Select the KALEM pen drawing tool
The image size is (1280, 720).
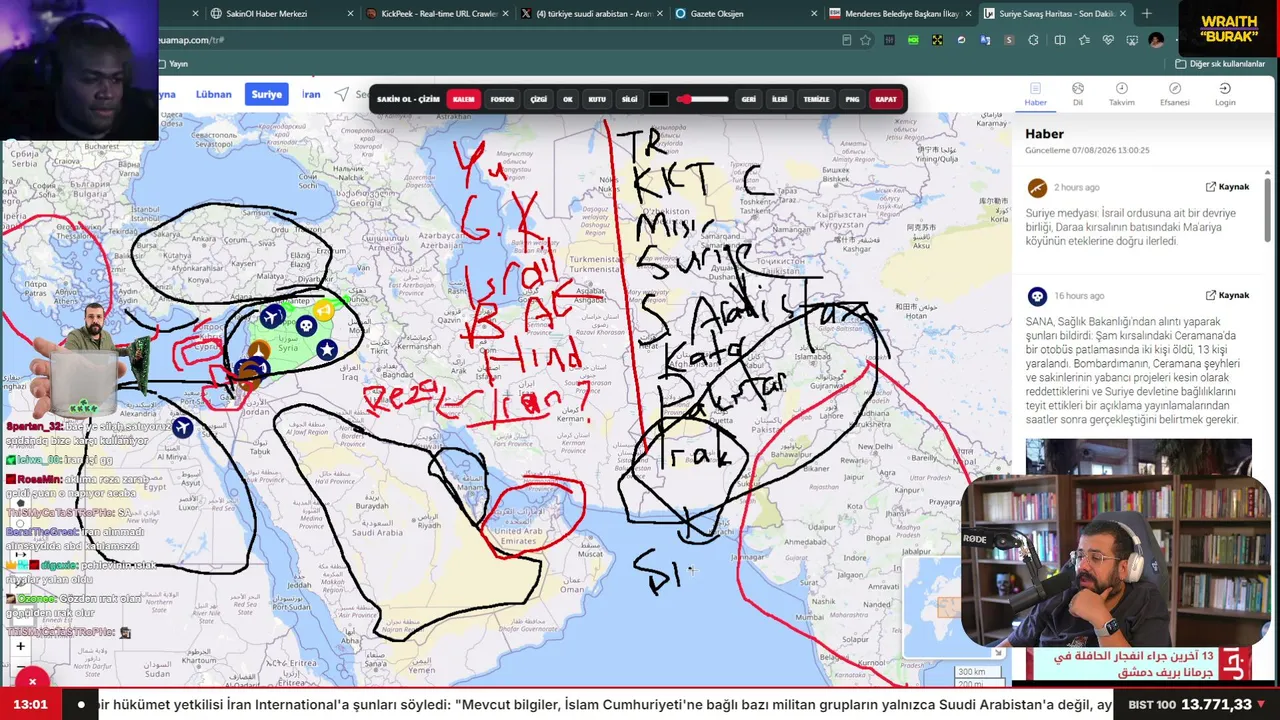click(x=463, y=99)
